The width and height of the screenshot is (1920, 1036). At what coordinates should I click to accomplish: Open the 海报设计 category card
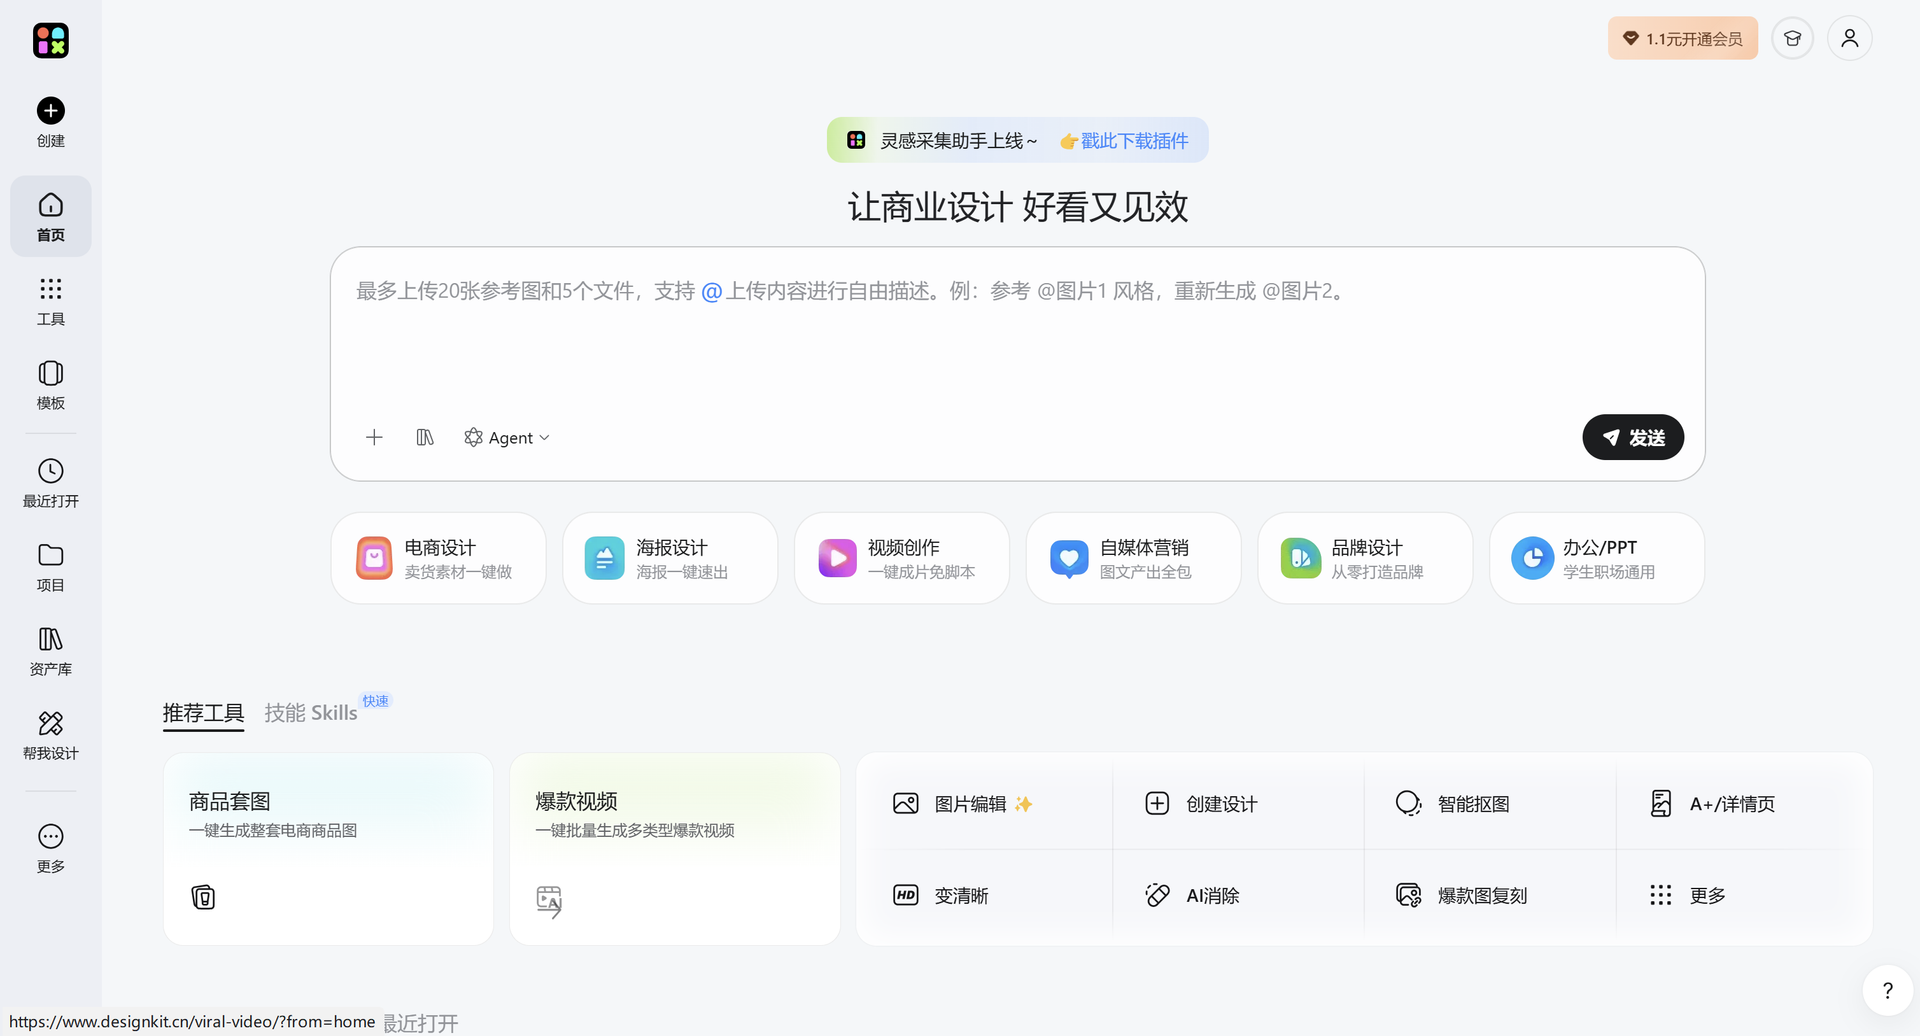tap(670, 558)
